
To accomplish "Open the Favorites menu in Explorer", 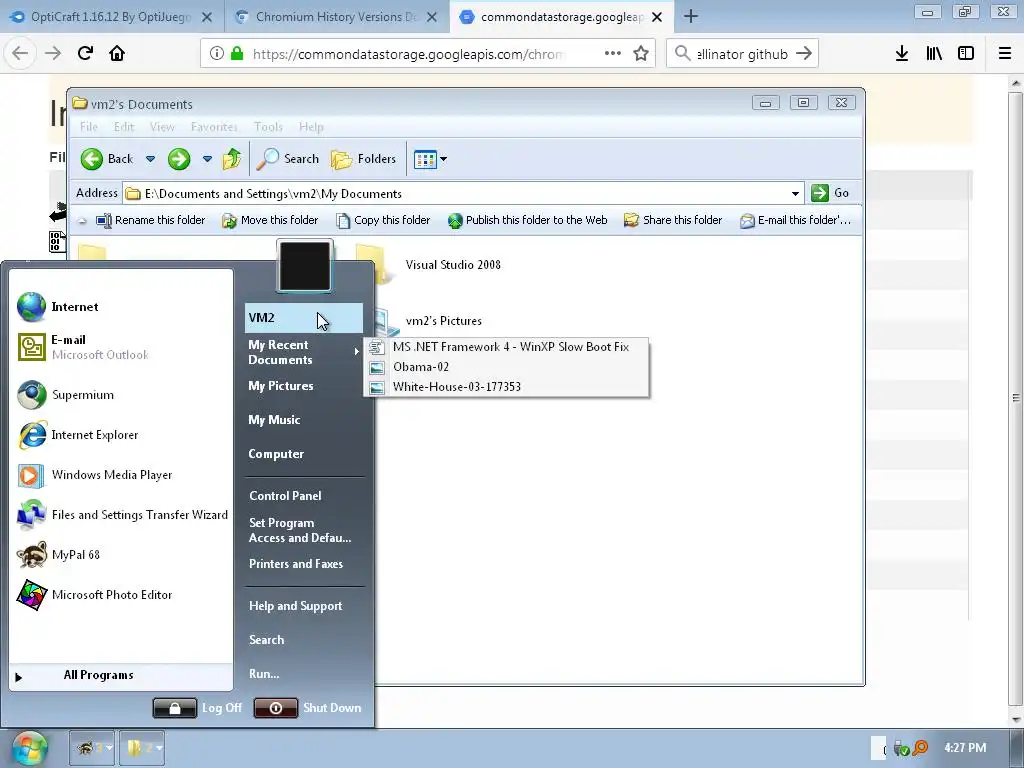I will pyautogui.click(x=214, y=127).
